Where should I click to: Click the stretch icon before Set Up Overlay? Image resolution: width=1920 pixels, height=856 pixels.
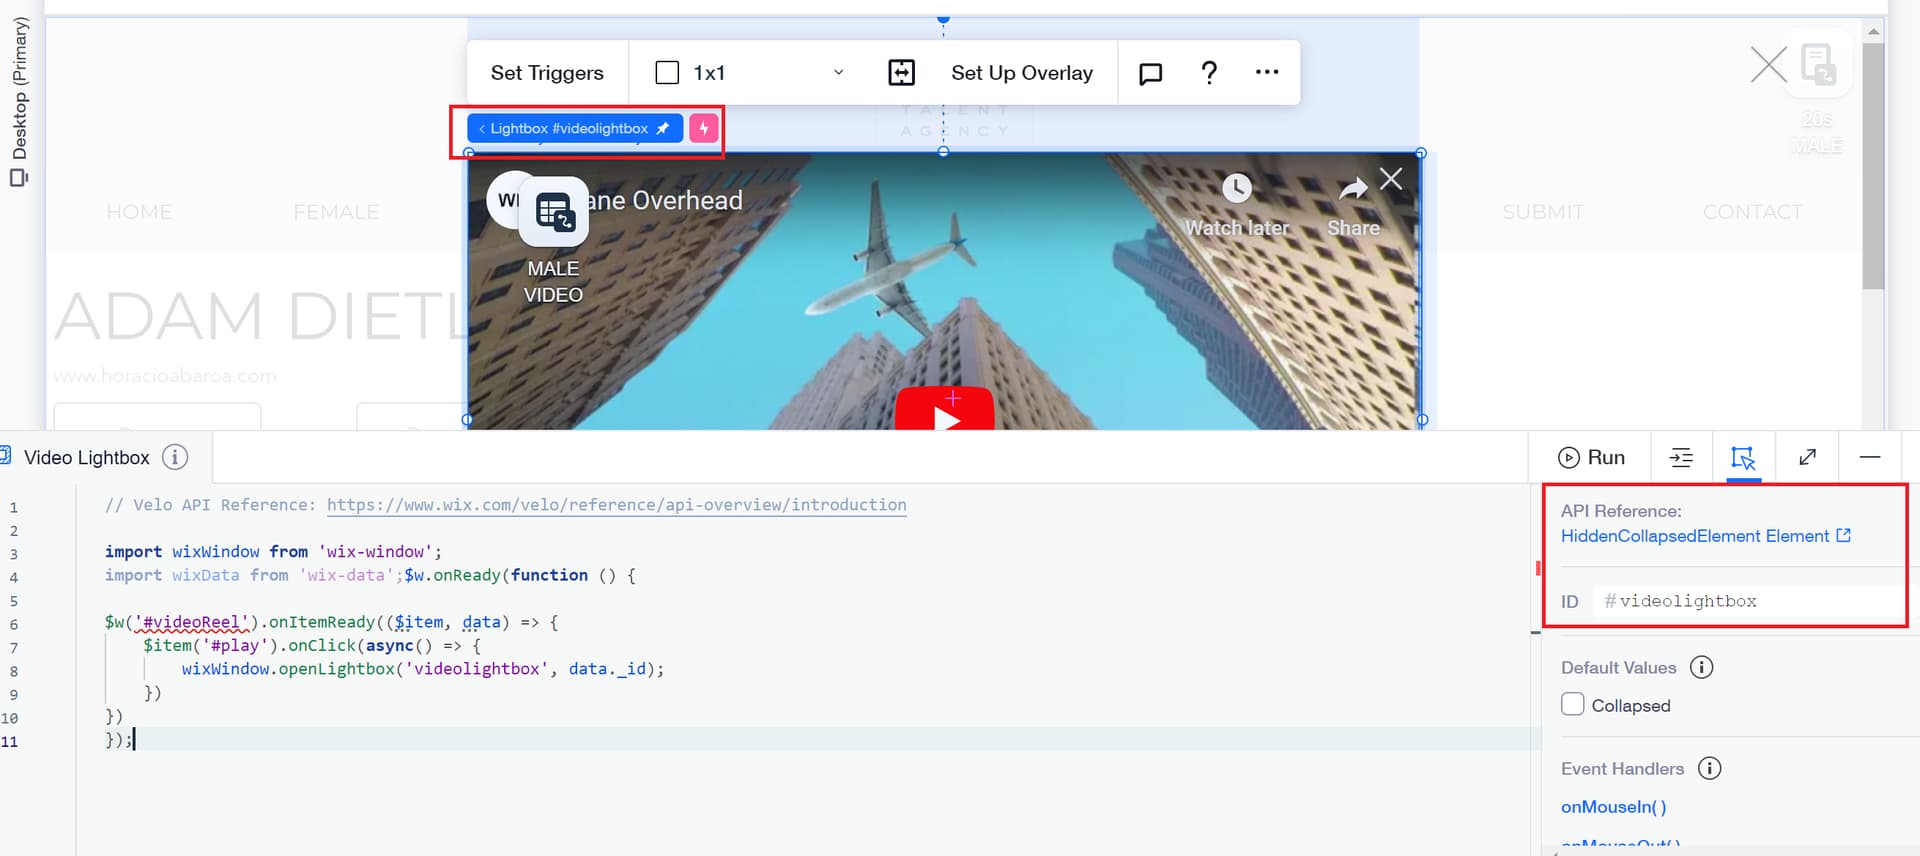tap(901, 72)
